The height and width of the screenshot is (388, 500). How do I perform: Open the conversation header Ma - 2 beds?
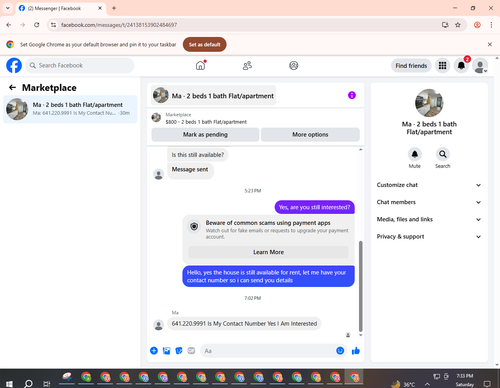tap(213, 96)
